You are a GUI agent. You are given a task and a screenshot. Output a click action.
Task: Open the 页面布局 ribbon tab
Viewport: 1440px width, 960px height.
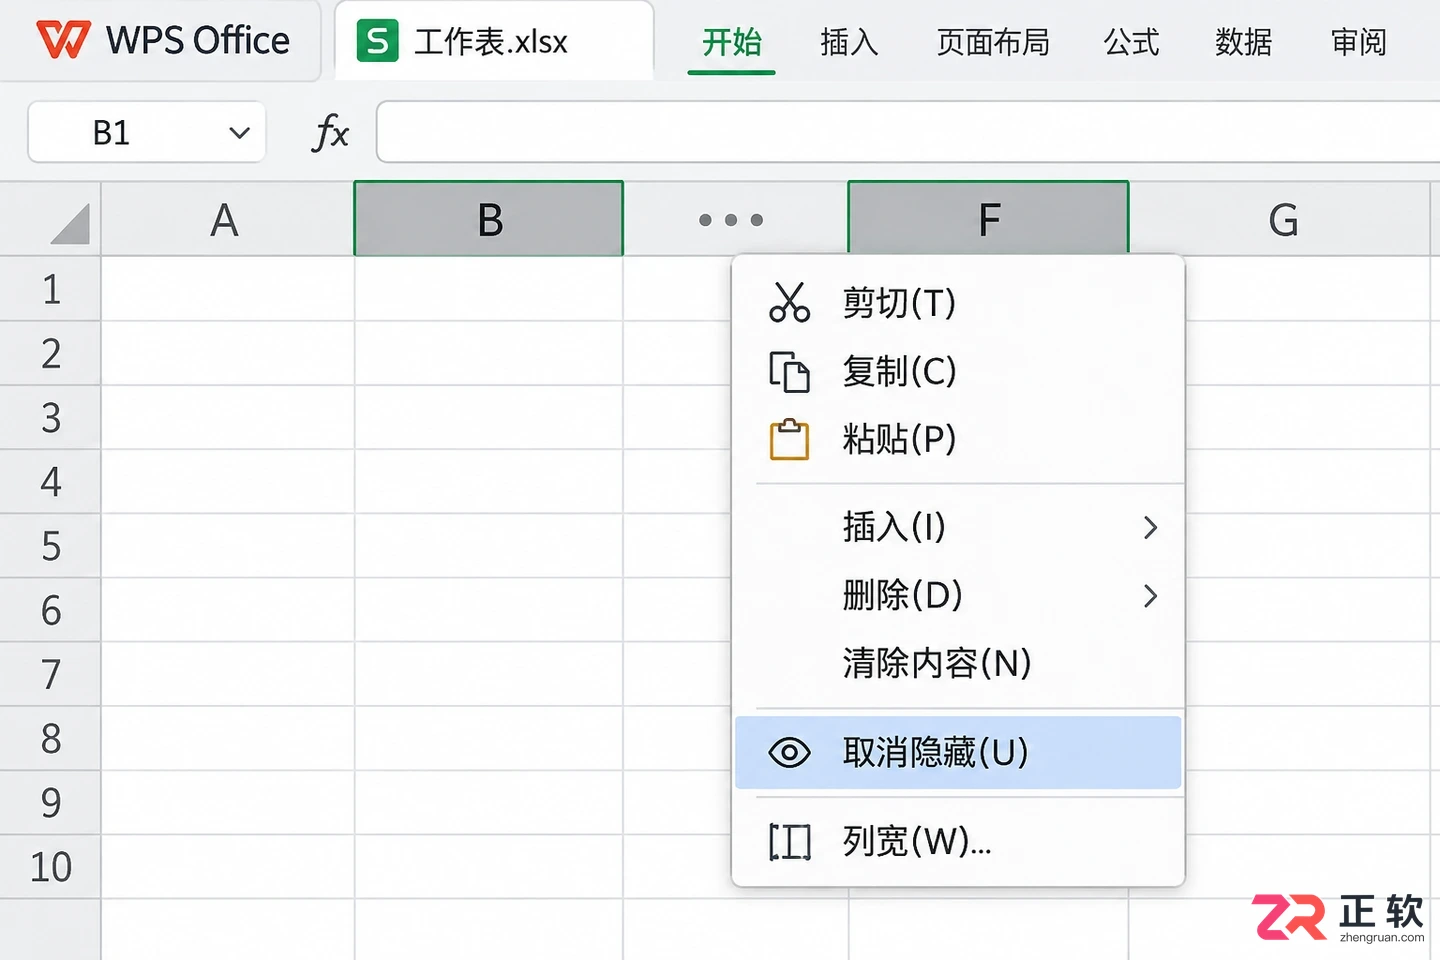click(x=993, y=42)
